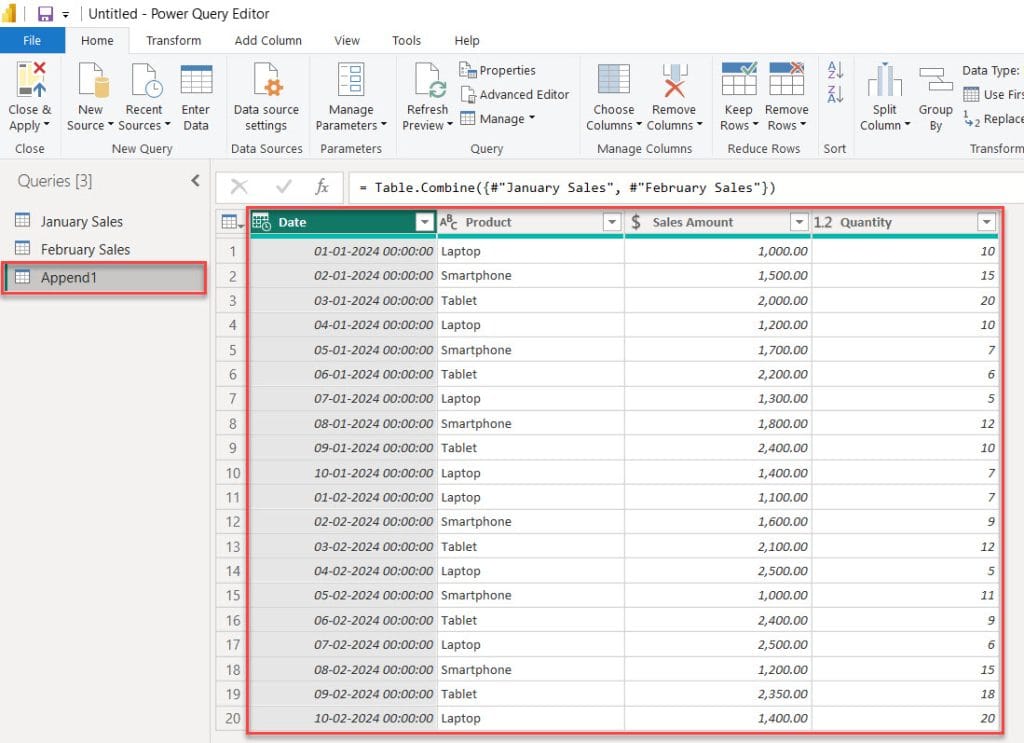Switch to the Tools tab
This screenshot has width=1024, height=743.
point(406,40)
